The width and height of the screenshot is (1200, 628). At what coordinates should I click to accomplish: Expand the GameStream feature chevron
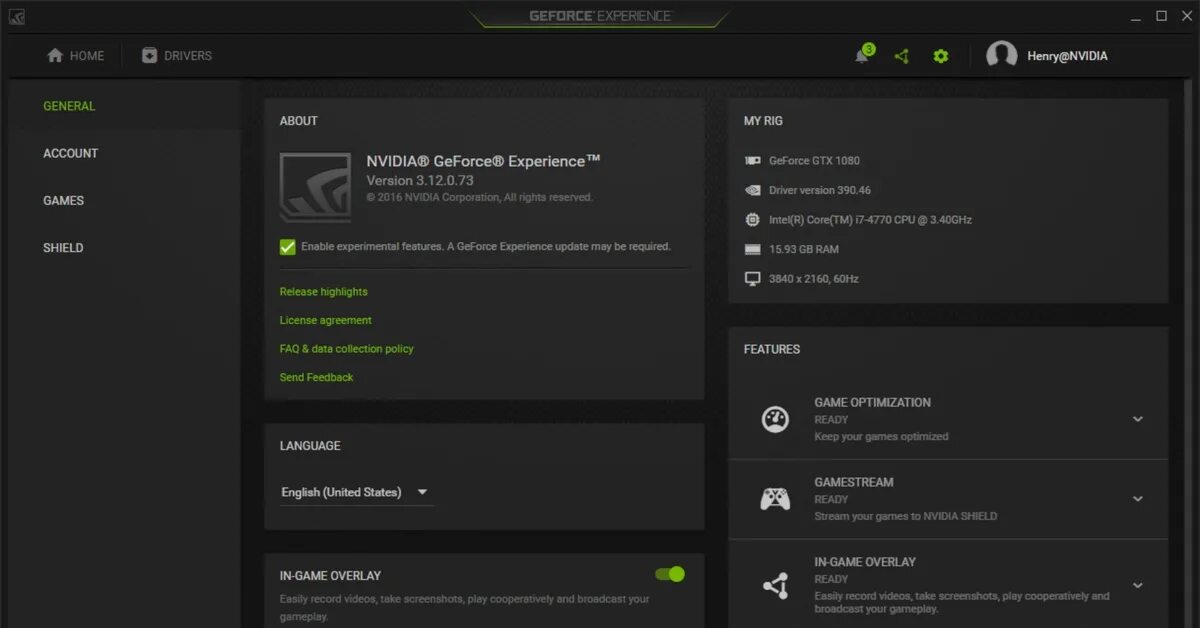pyautogui.click(x=1137, y=499)
